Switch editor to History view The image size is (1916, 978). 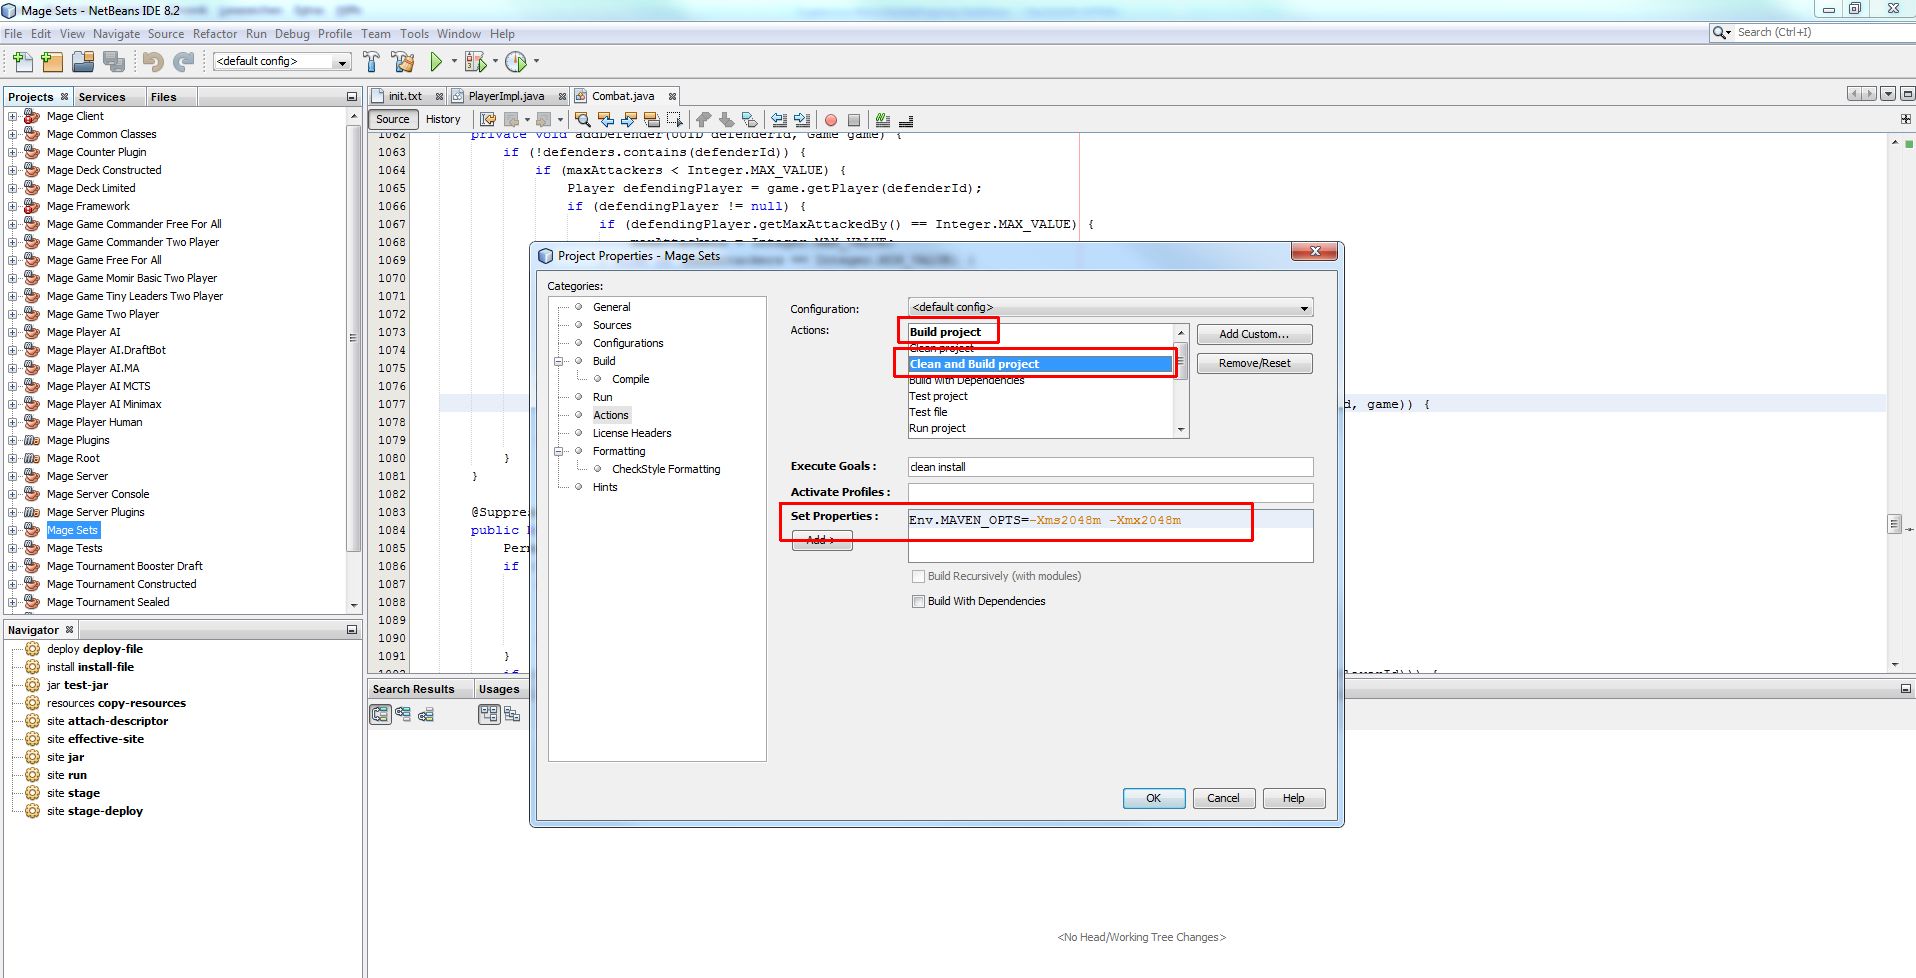443,119
